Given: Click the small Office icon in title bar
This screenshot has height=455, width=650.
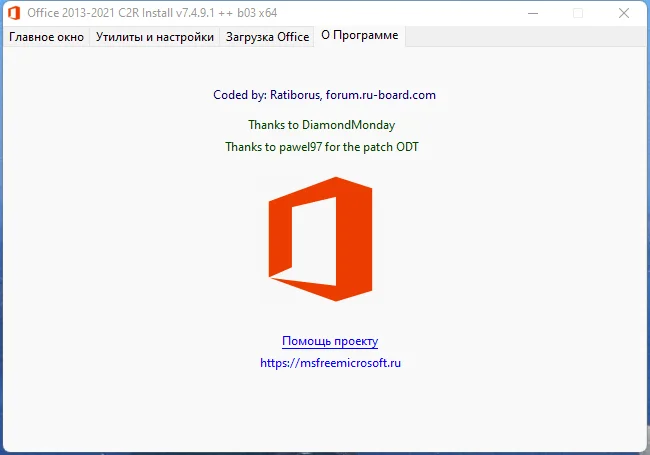Looking at the screenshot, I should 14,13.
